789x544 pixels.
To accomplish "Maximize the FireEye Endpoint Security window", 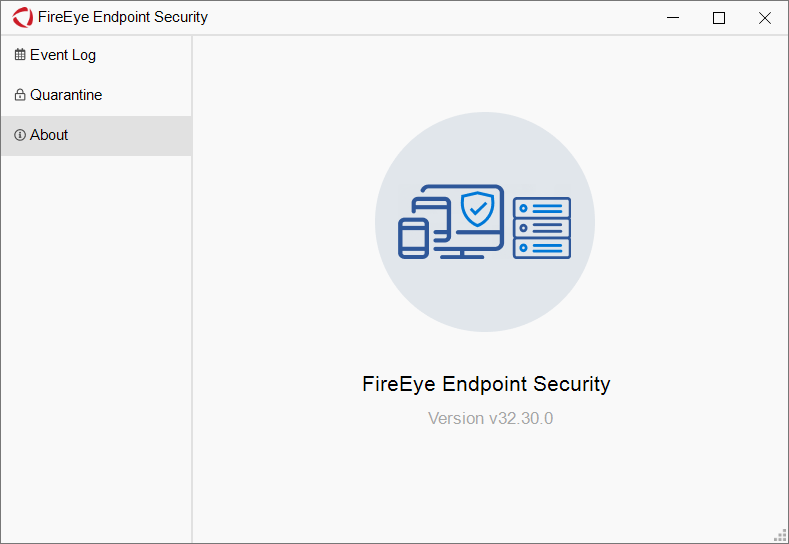I will click(719, 18).
